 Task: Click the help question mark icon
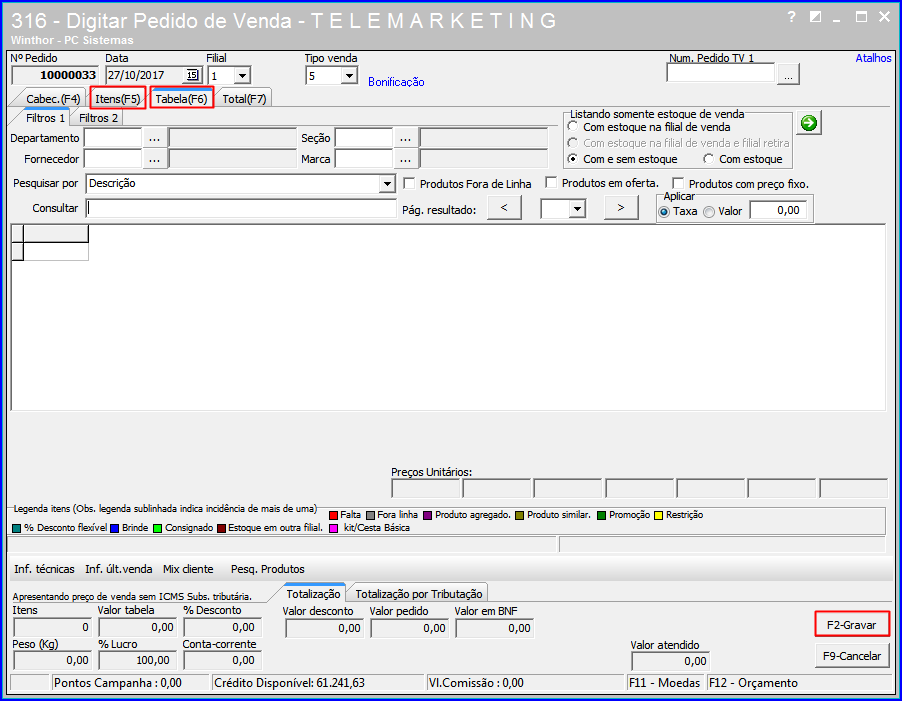792,17
